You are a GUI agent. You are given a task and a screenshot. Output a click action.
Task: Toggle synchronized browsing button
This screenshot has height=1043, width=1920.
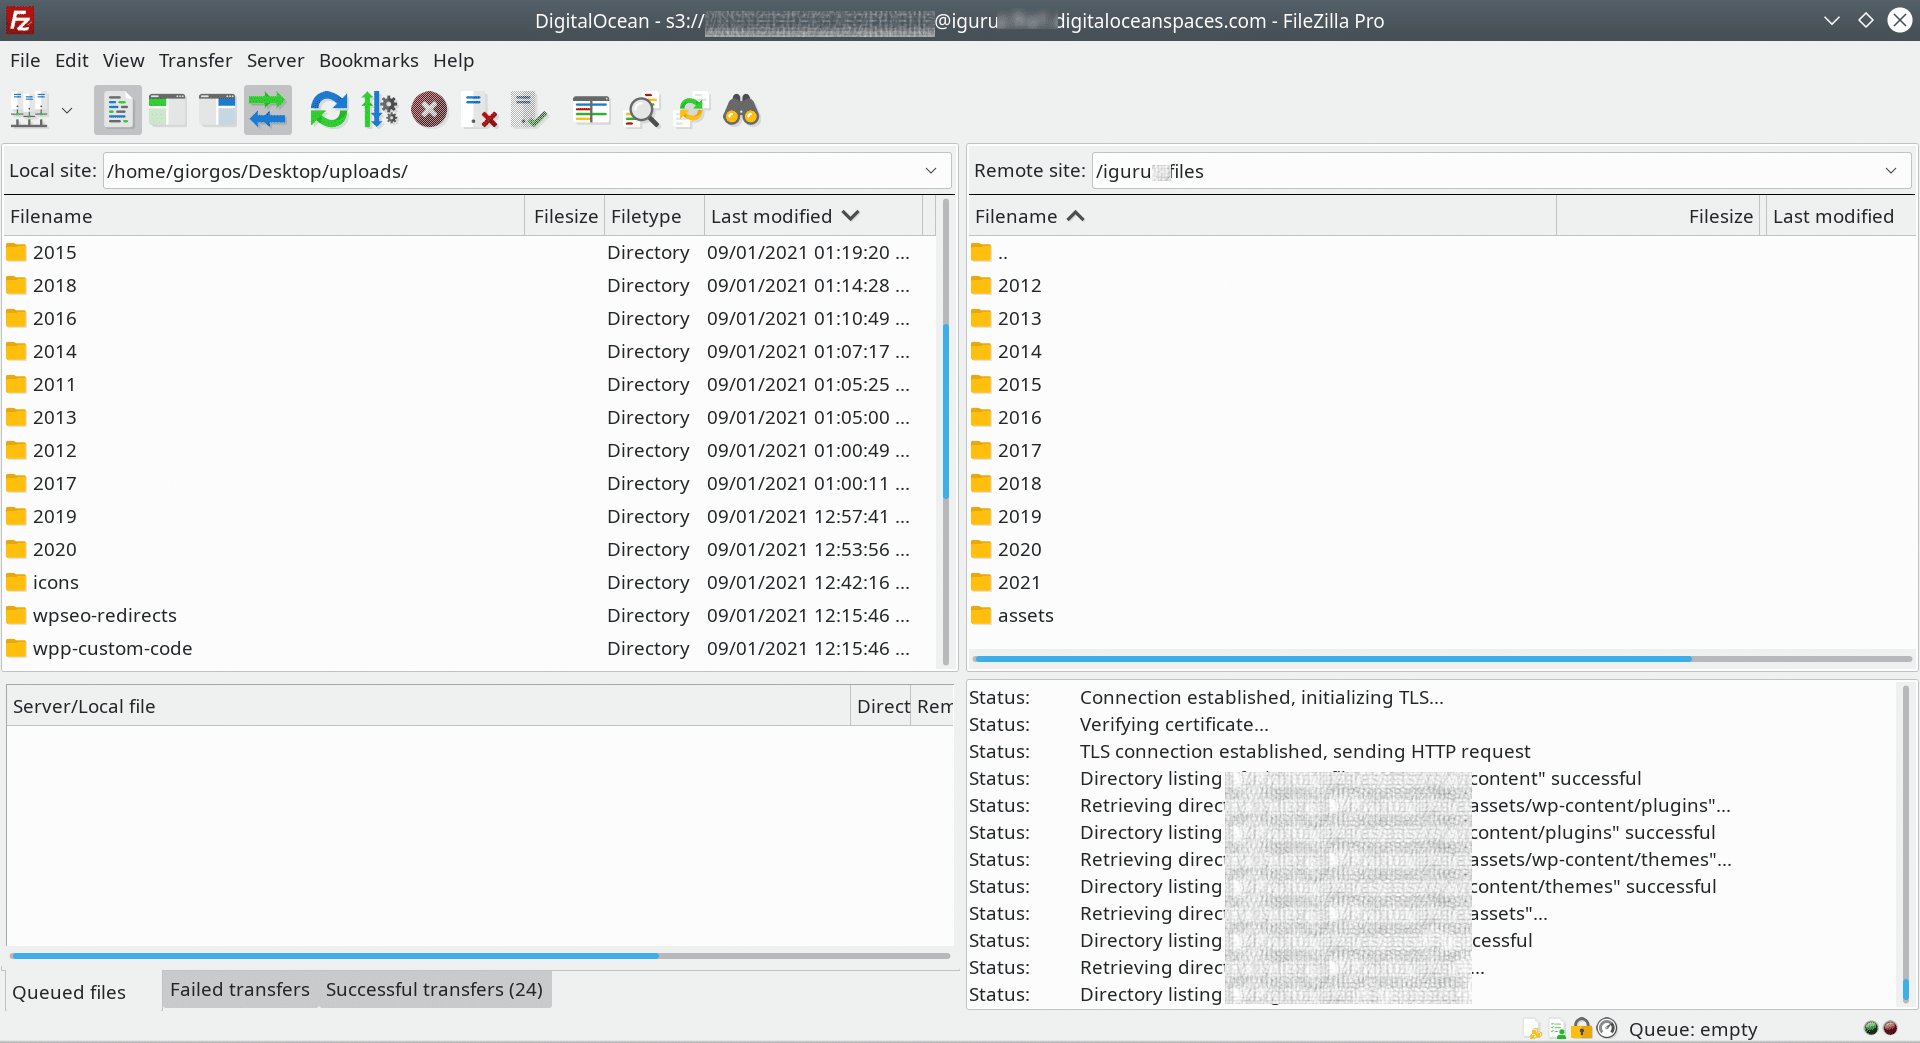tap(692, 110)
